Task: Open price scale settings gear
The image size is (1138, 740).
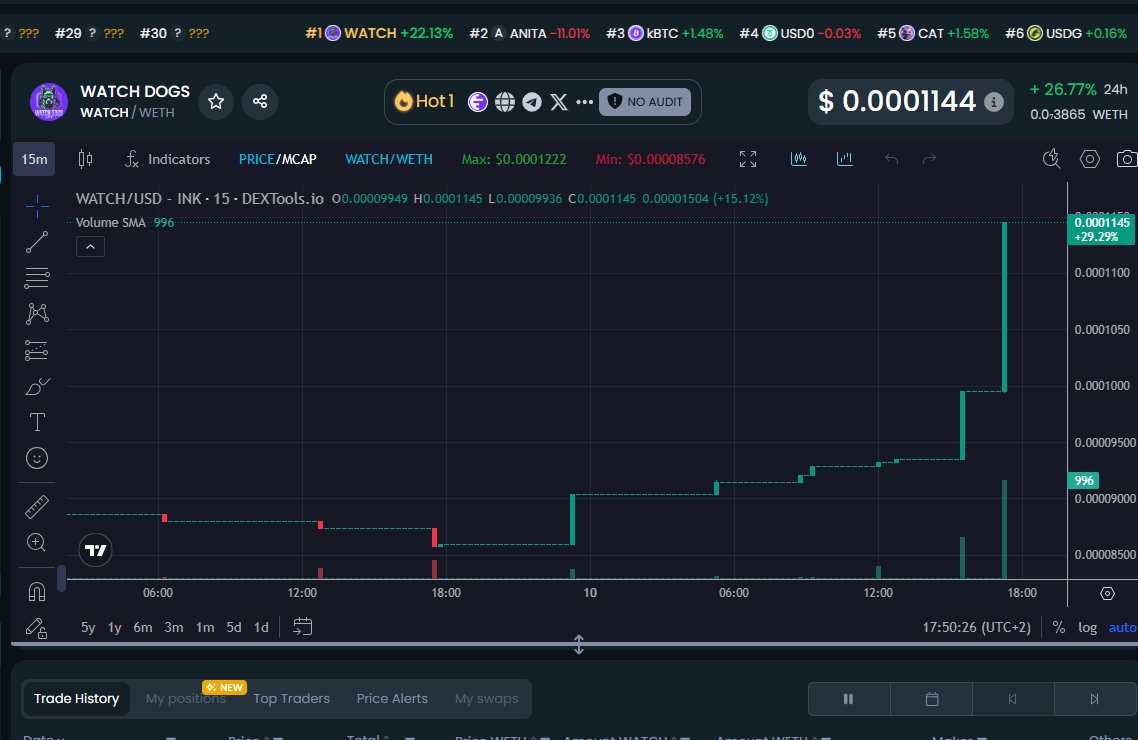Action: (1107, 593)
